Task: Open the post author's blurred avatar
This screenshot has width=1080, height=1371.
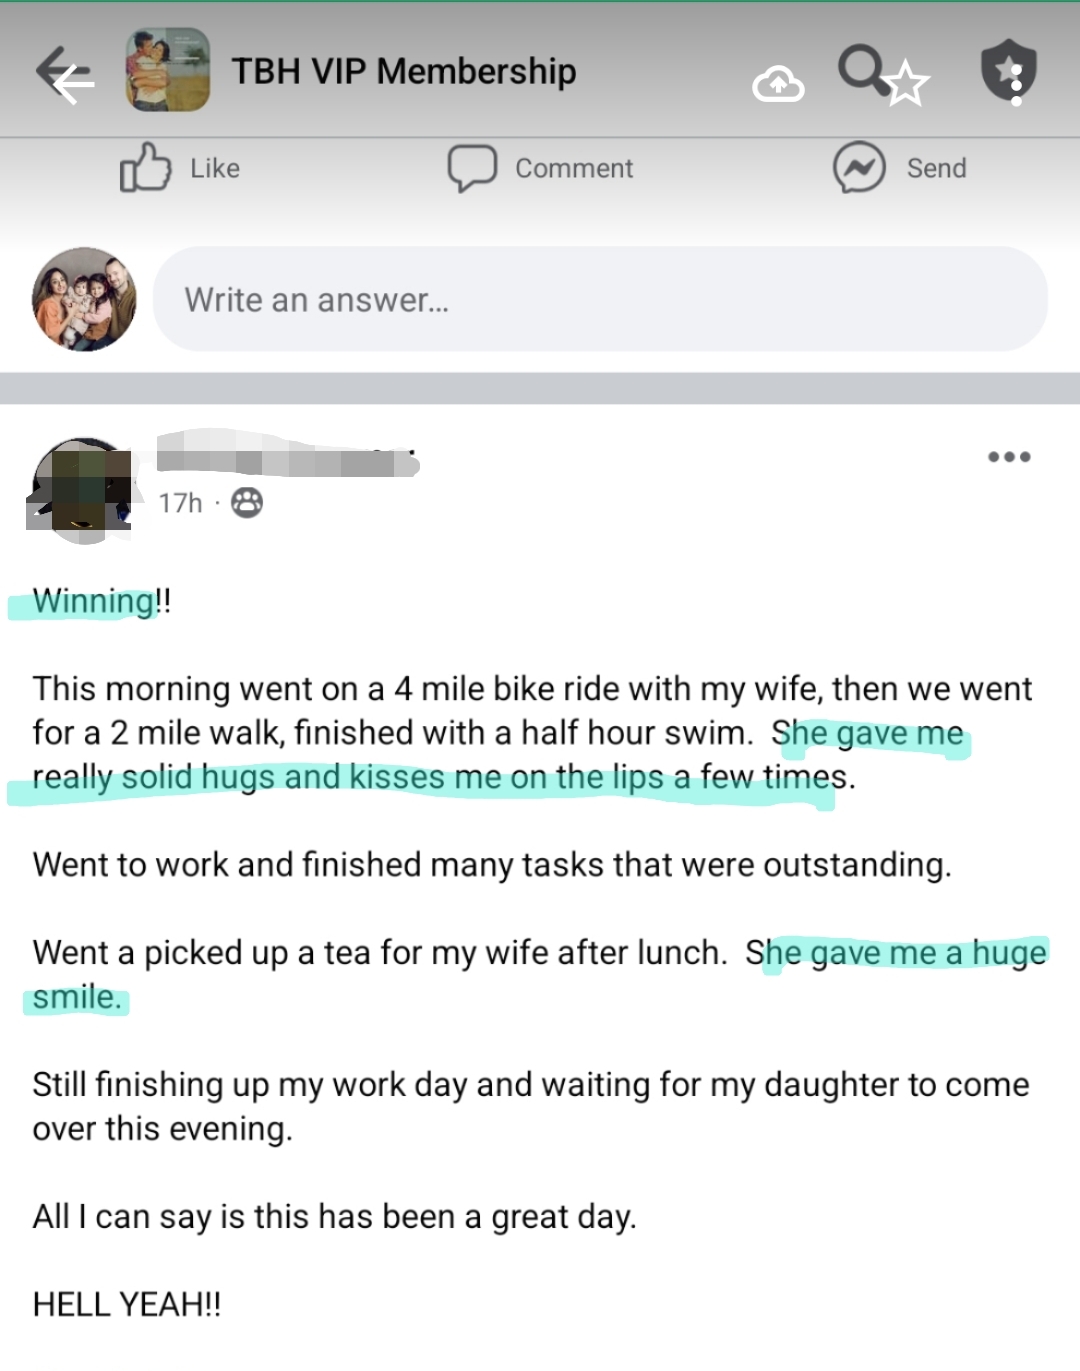Action: pos(82,491)
